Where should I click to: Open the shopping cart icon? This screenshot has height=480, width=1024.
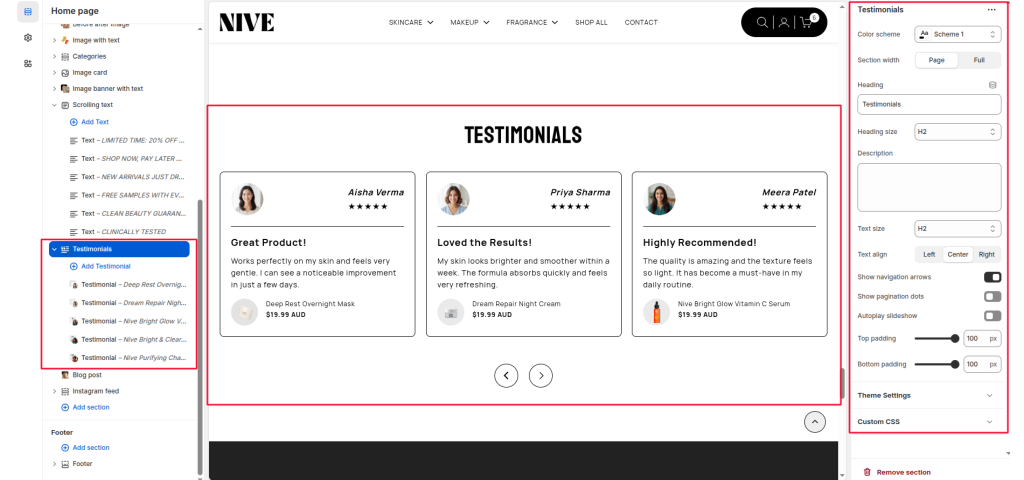point(808,22)
